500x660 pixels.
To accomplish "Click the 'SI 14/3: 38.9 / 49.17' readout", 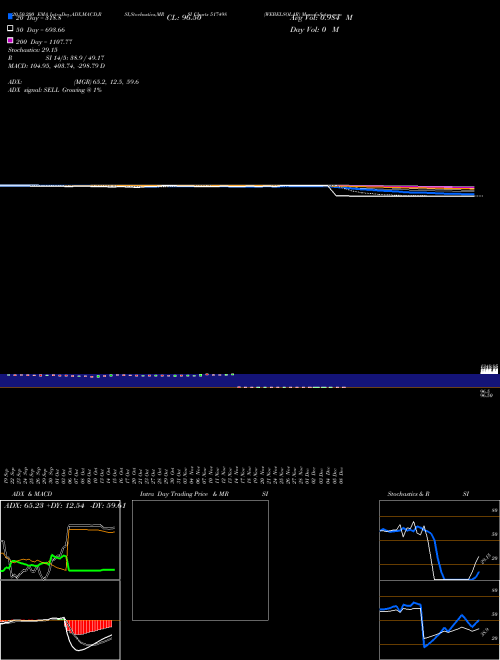I will [x=75, y=58].
